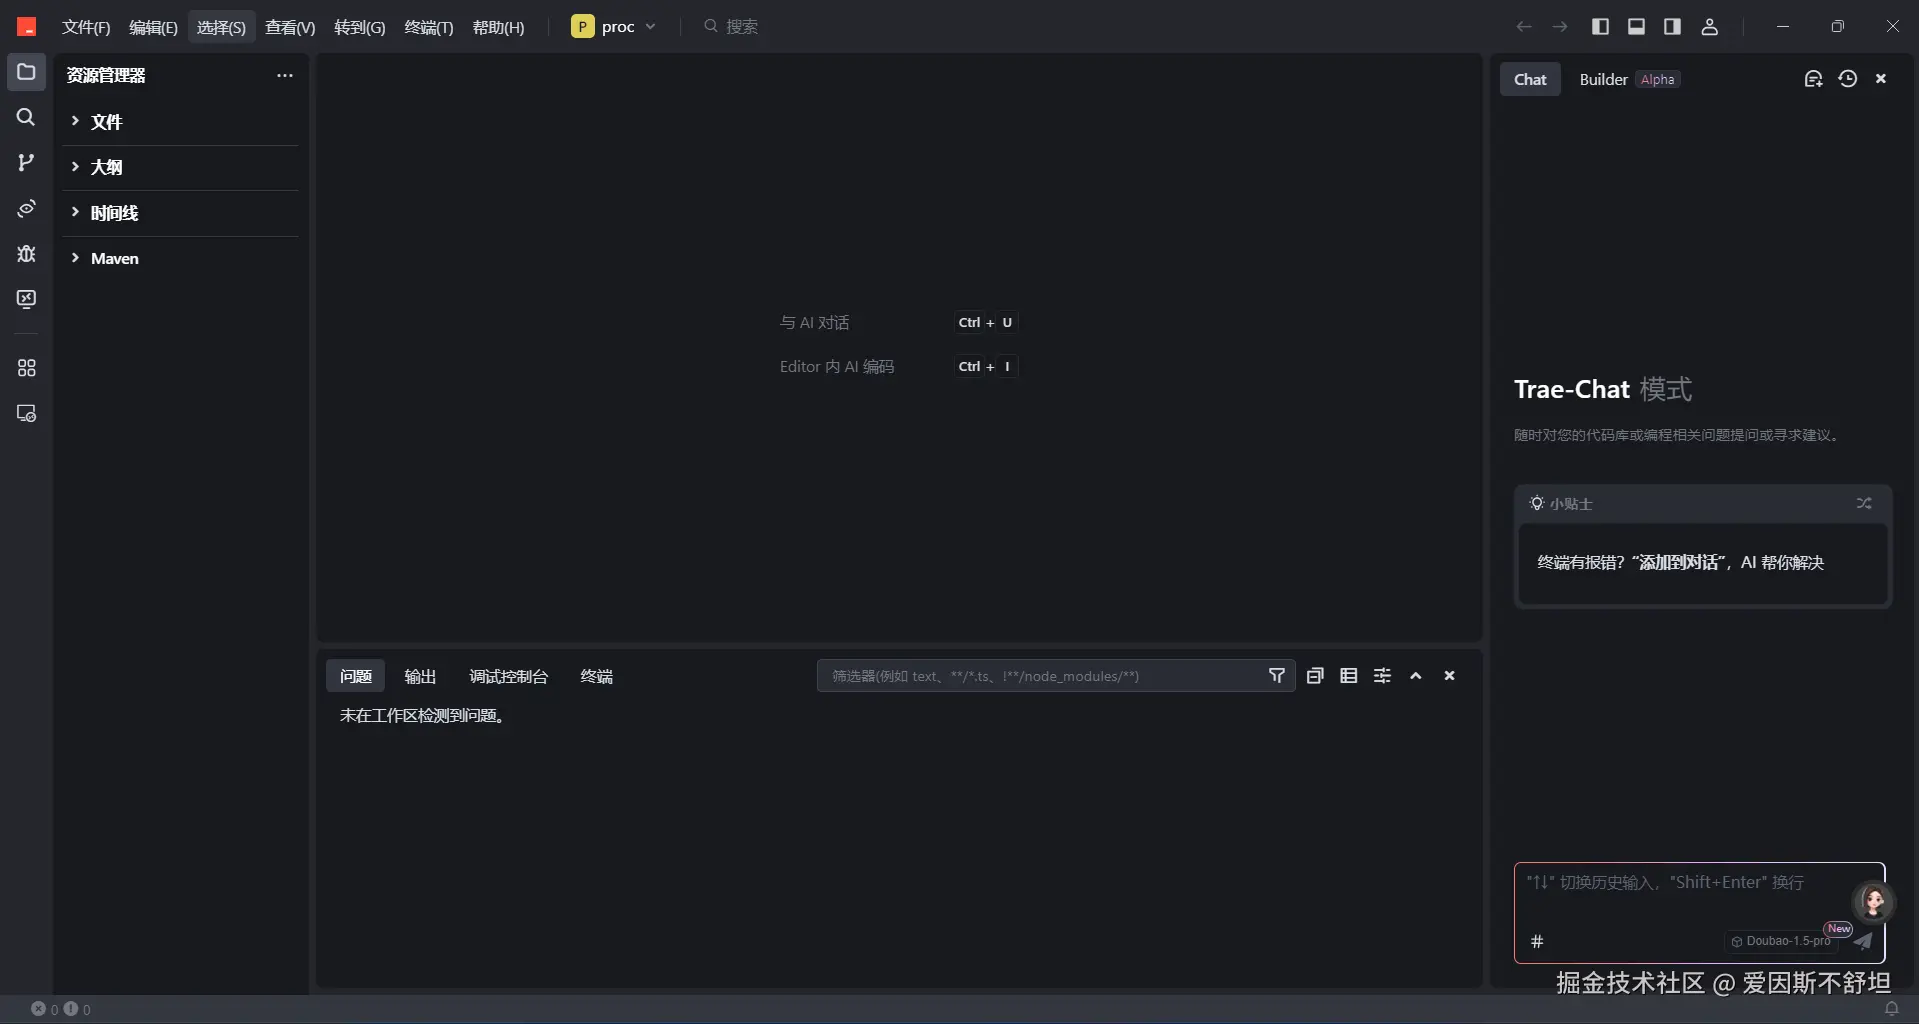Choose the Doubao-1.5-pro model selector
Image resolution: width=1919 pixels, height=1024 pixels.
[1781, 941]
